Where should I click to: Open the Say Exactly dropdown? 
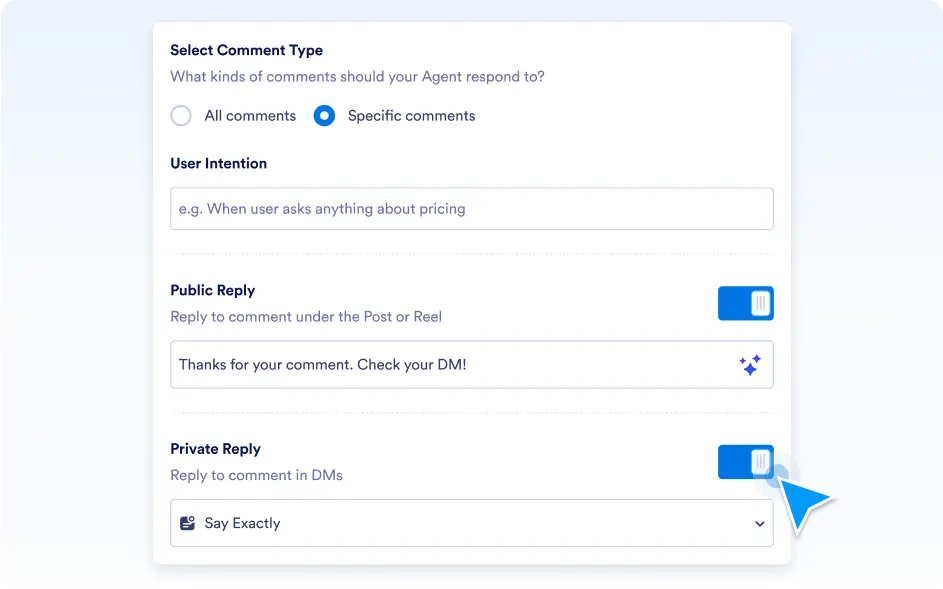[x=471, y=523]
